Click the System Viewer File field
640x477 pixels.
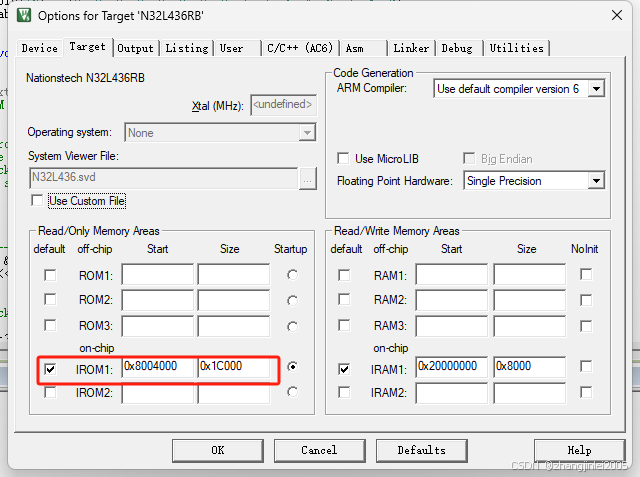pyautogui.click(x=164, y=177)
